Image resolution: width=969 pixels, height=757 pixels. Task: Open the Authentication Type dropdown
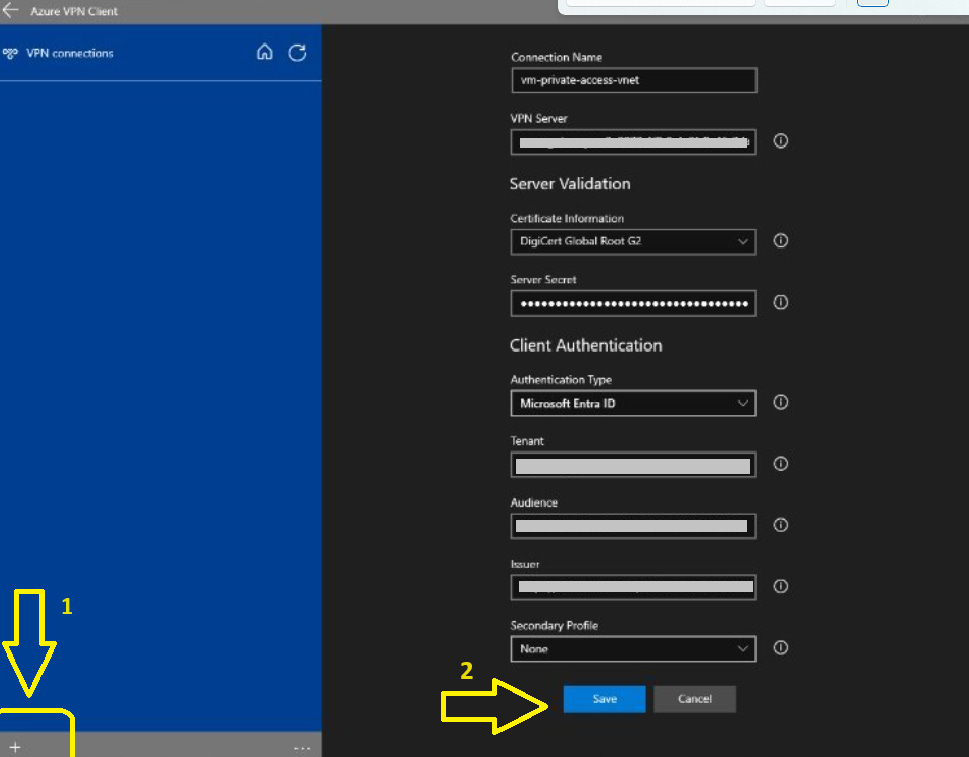[633, 404]
